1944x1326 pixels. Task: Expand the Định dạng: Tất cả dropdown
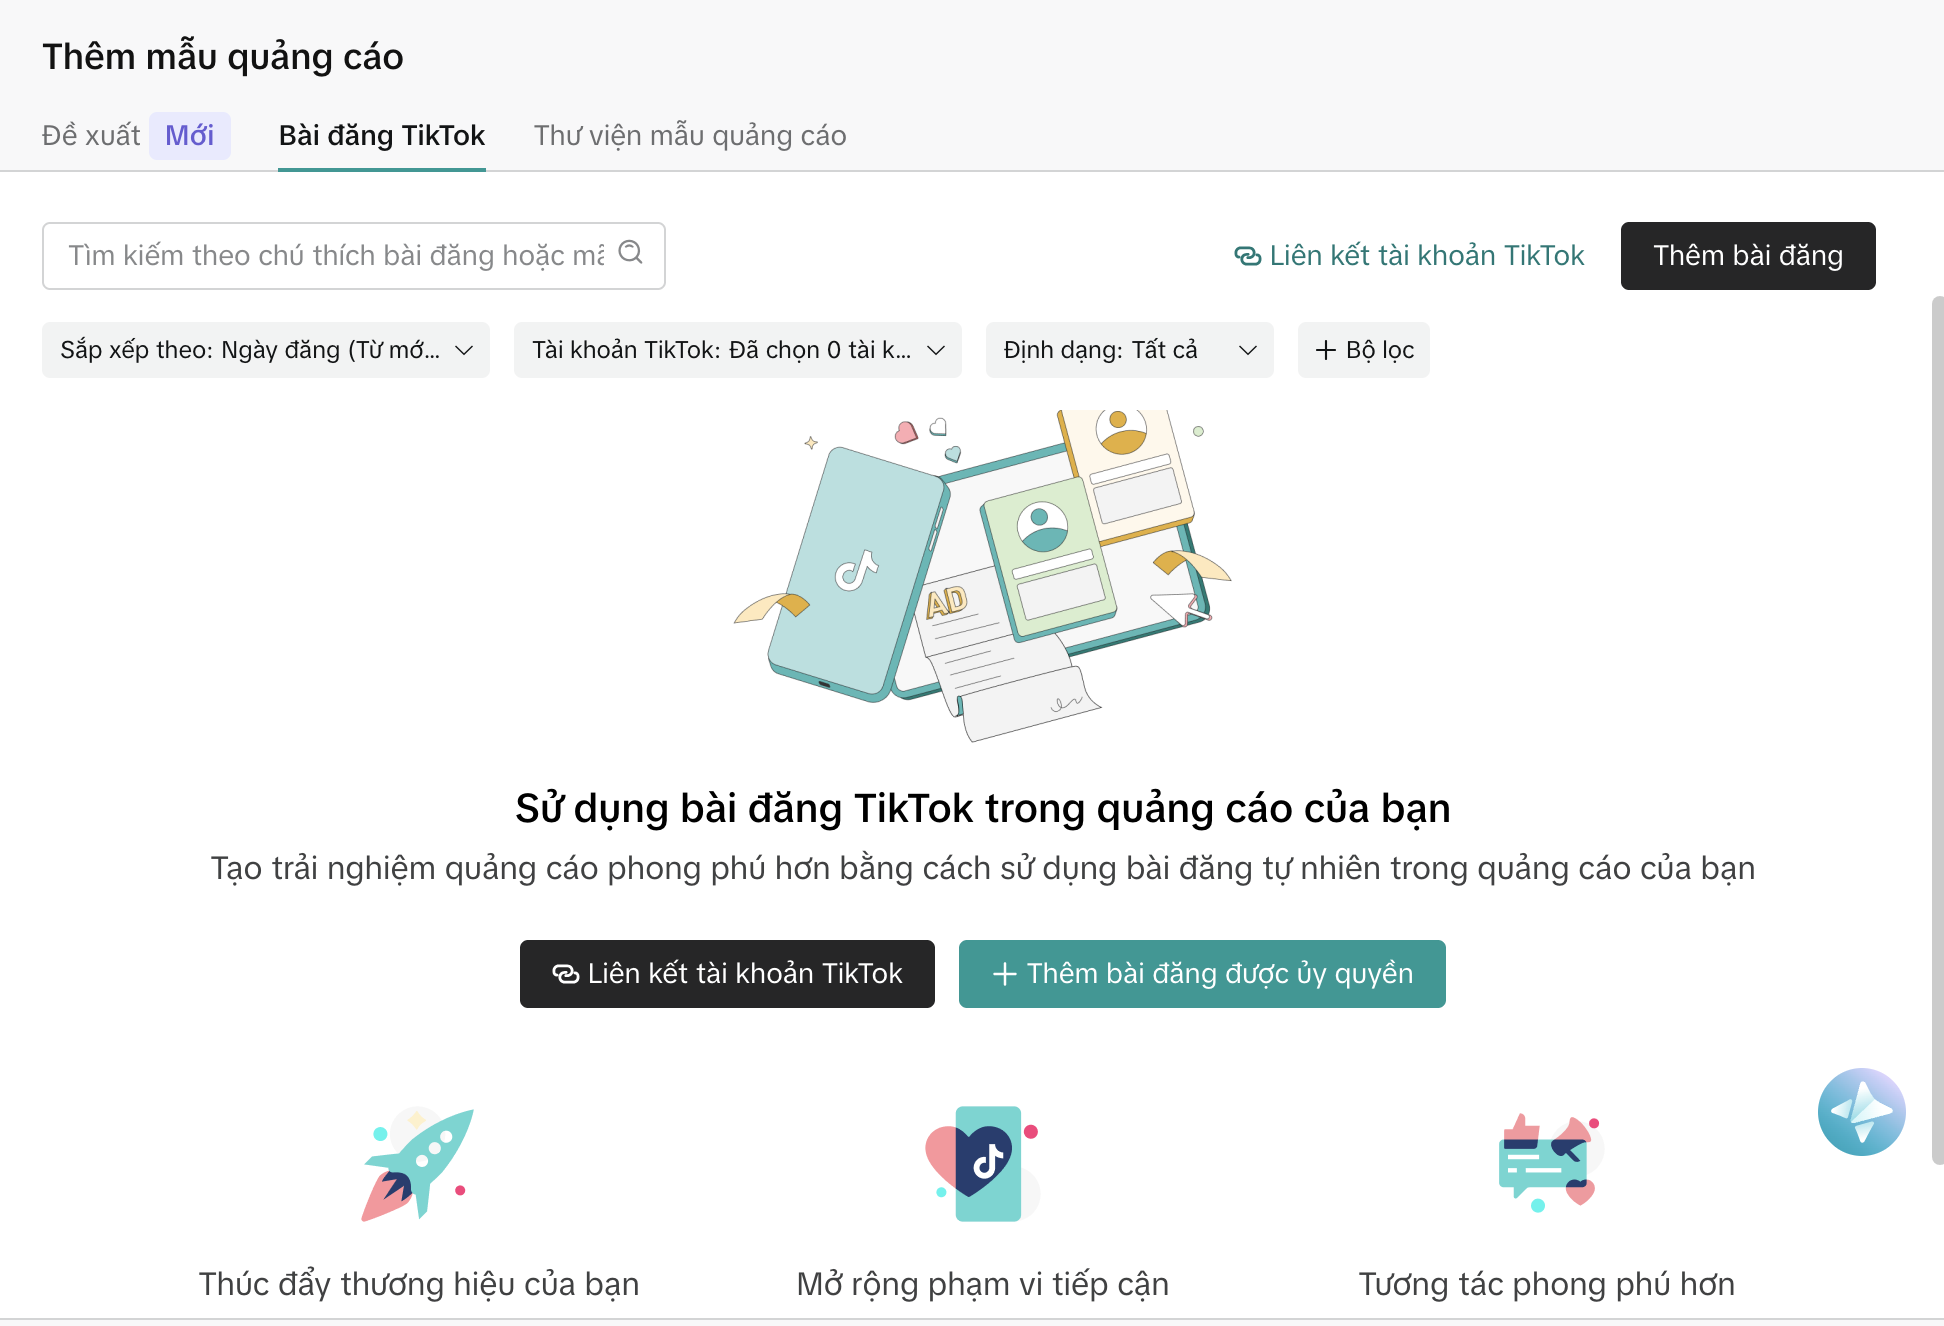pos(1130,350)
